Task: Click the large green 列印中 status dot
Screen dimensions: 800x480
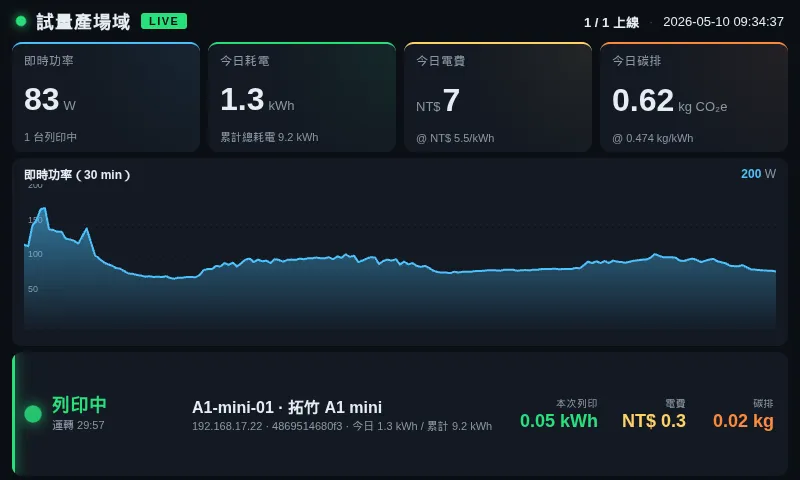Action: pyautogui.click(x=33, y=414)
